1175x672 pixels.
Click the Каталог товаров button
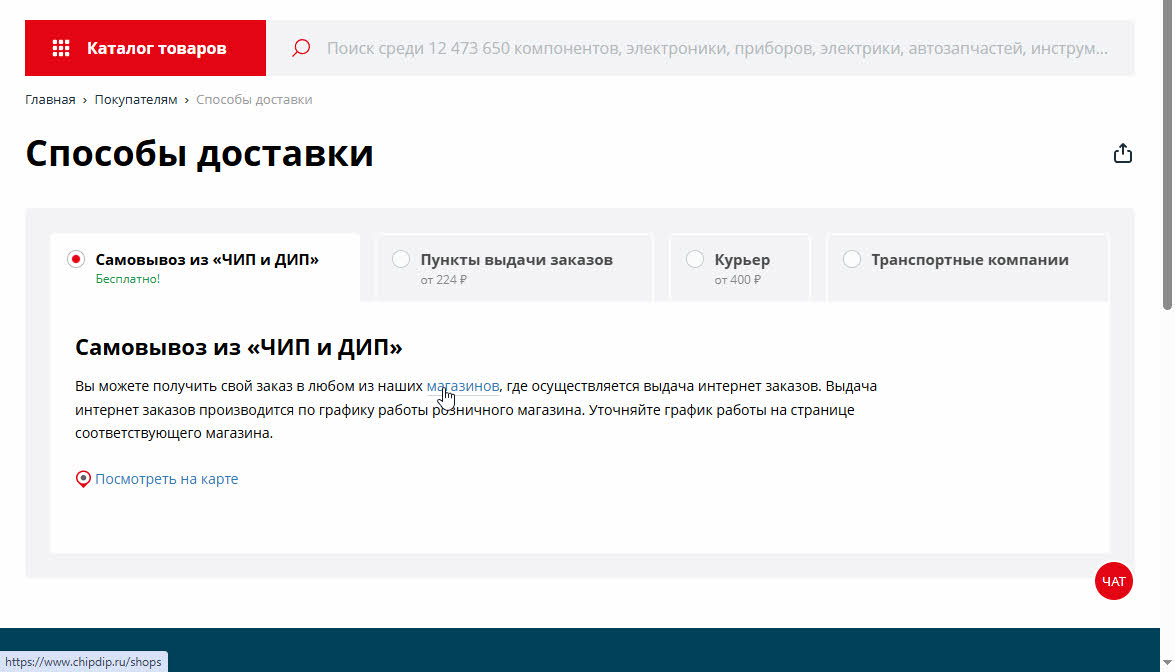pyautogui.click(x=145, y=48)
